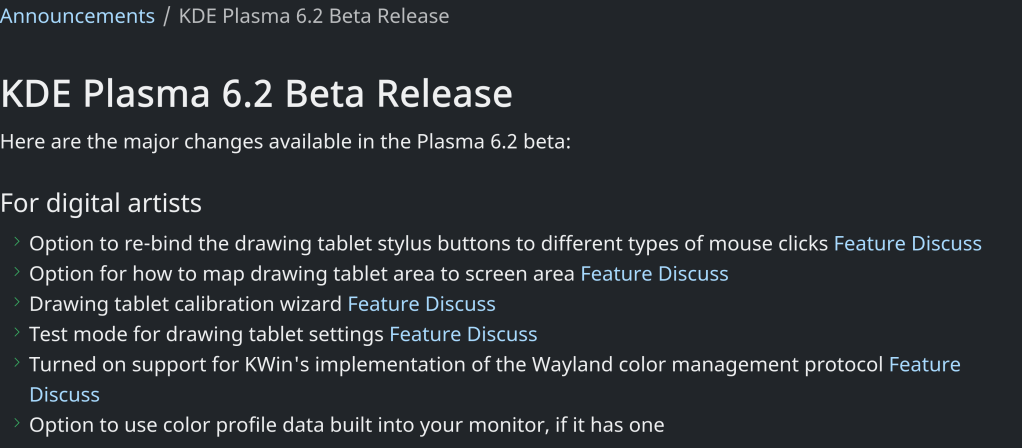Open Feature link for Wayland color management

pyautogui.click(x=924, y=364)
